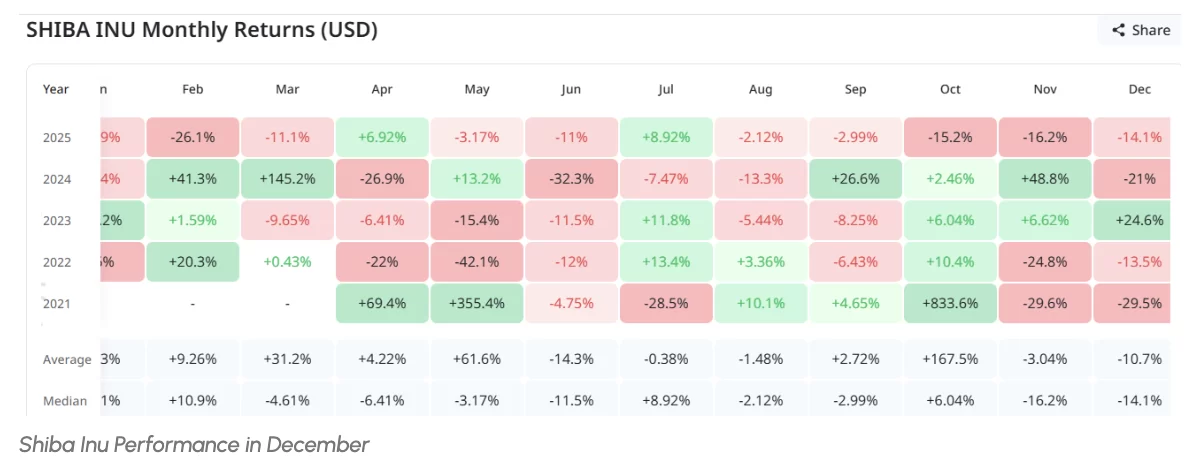The width and height of the screenshot is (1196, 476).
Task: Click the Dec column header
Action: [x=1139, y=89]
